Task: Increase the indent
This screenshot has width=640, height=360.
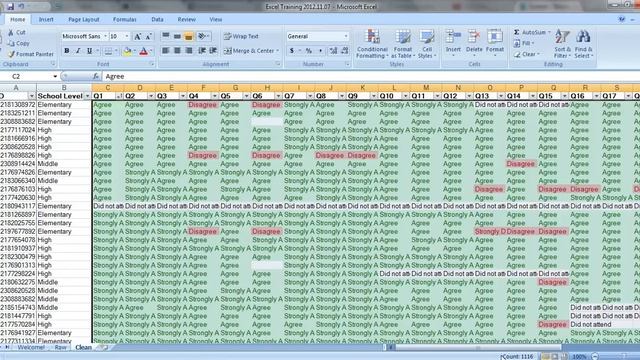Action: pos(213,51)
